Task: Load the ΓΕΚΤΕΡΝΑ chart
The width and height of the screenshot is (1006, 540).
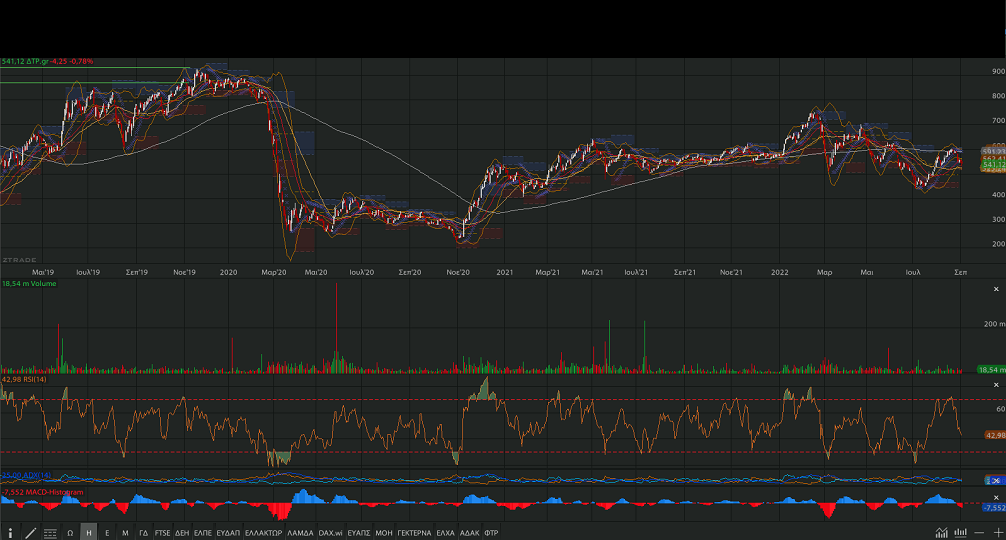Action: click(413, 533)
